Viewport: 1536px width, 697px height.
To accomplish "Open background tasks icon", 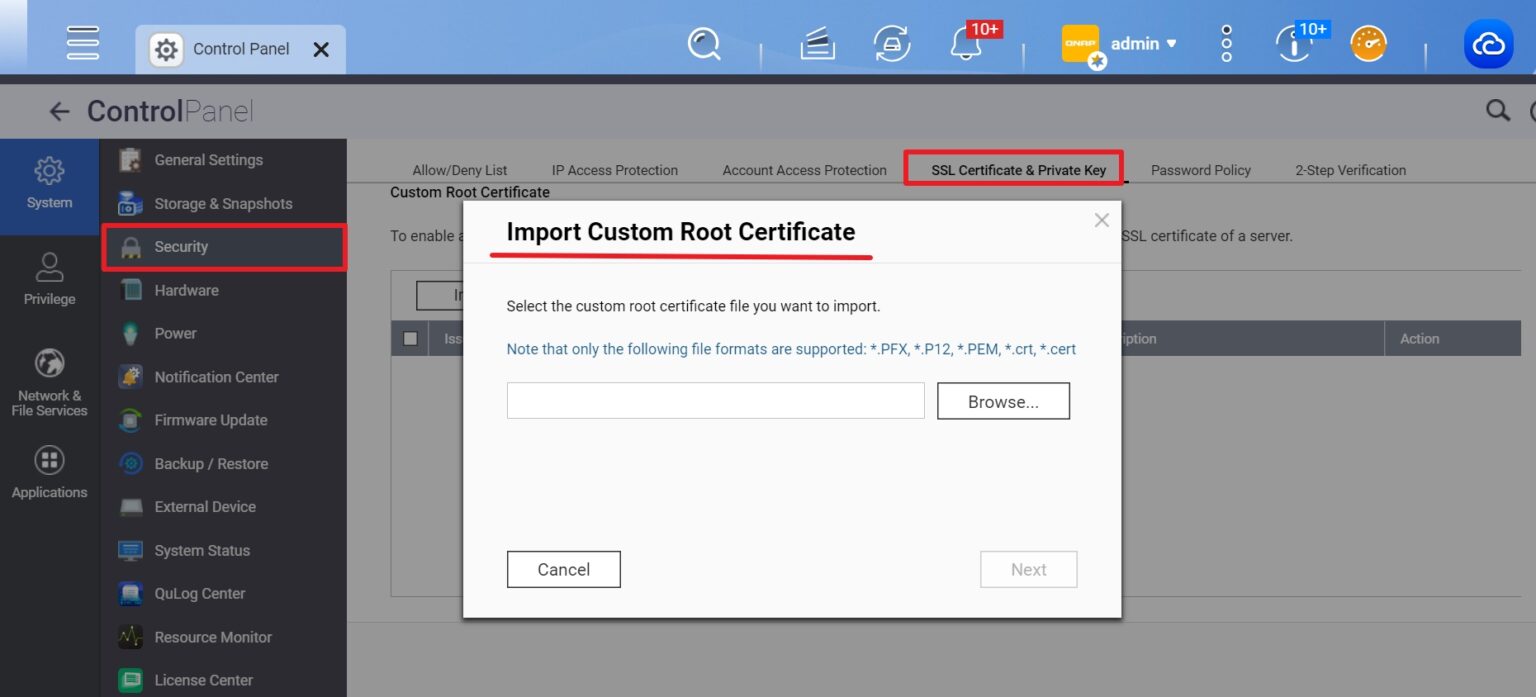I will click(817, 44).
